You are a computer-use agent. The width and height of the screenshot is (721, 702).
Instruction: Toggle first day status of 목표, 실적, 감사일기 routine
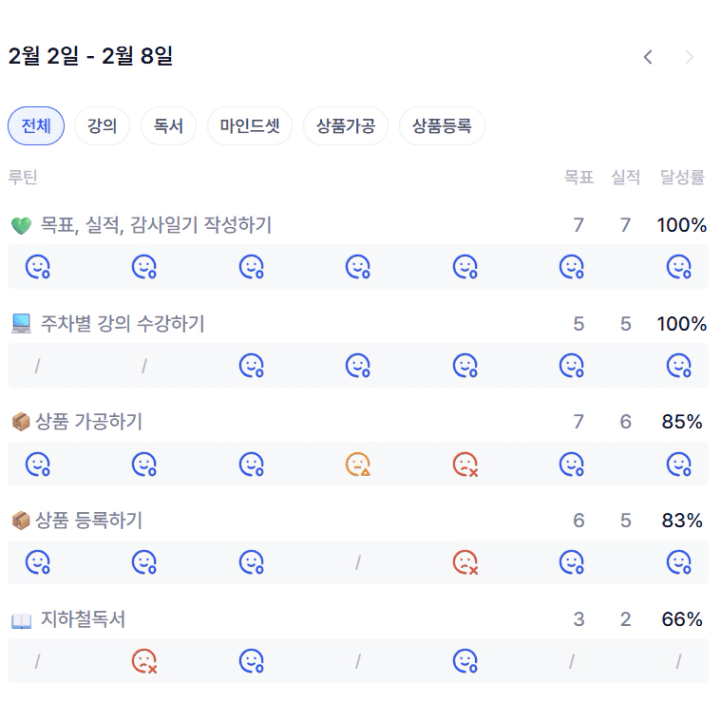(38, 267)
